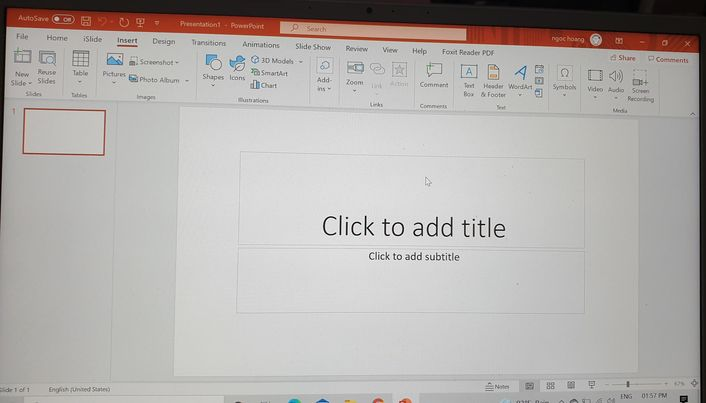This screenshot has width=706, height=403.
Task: Start Slide Show from status bar
Action: click(592, 385)
